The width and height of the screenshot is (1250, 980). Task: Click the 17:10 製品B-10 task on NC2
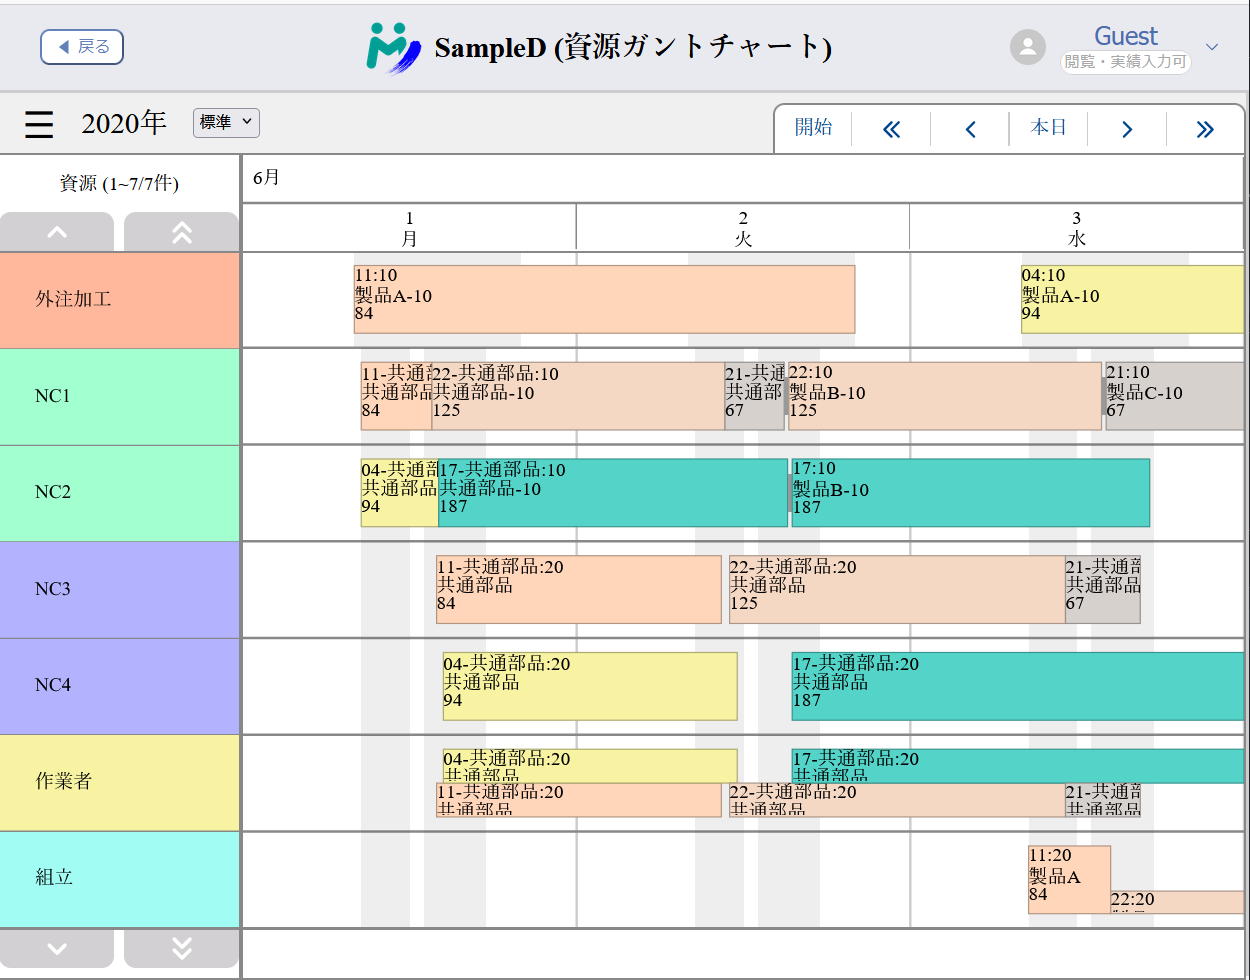click(x=969, y=492)
